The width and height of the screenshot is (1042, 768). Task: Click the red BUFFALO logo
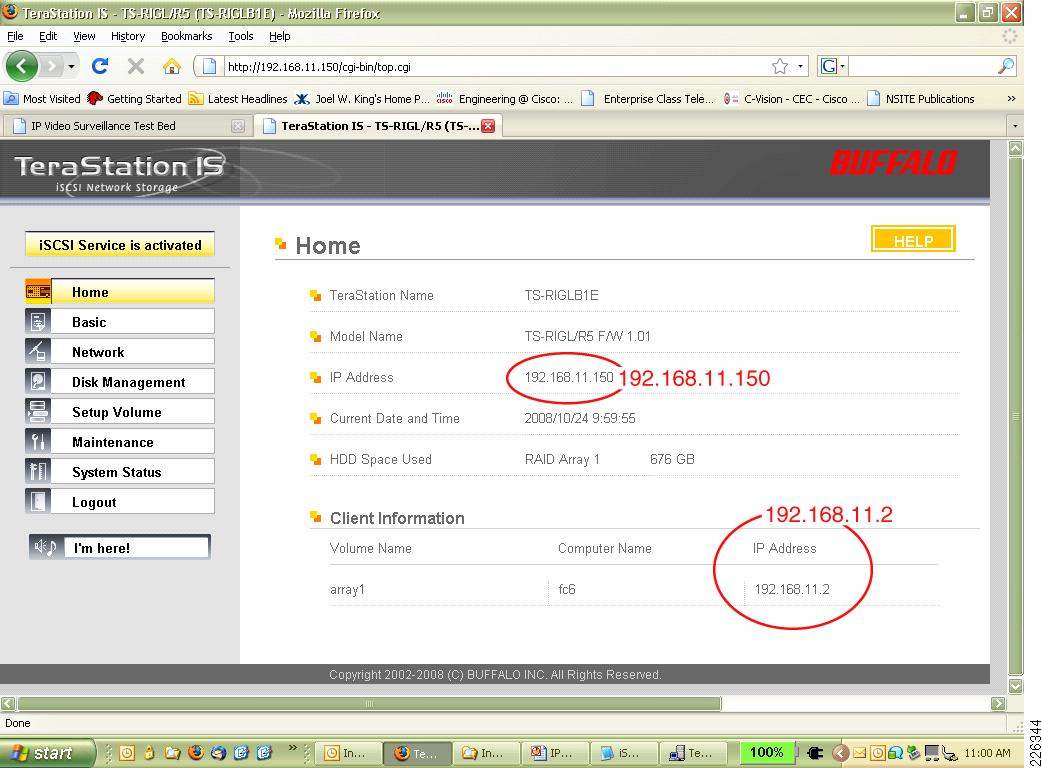click(893, 163)
